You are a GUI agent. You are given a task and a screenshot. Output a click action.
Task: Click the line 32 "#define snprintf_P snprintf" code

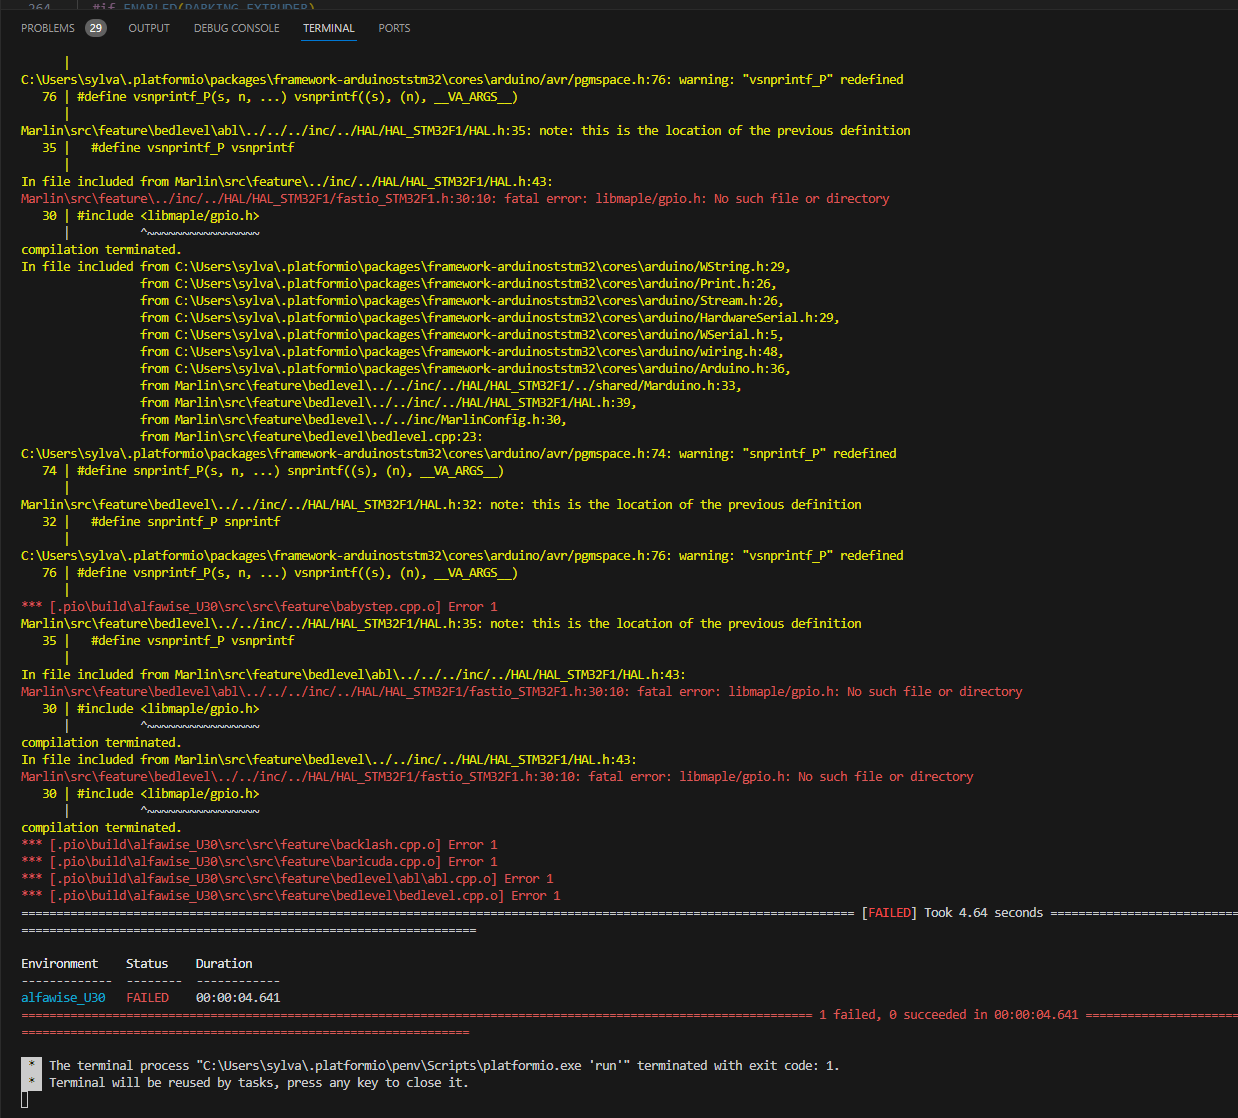coord(185,522)
